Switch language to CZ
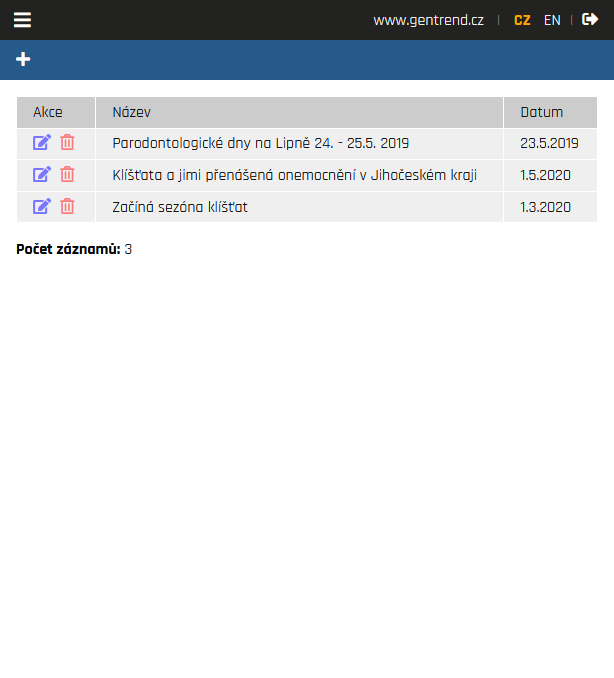This screenshot has height=678, width=614. point(522,20)
